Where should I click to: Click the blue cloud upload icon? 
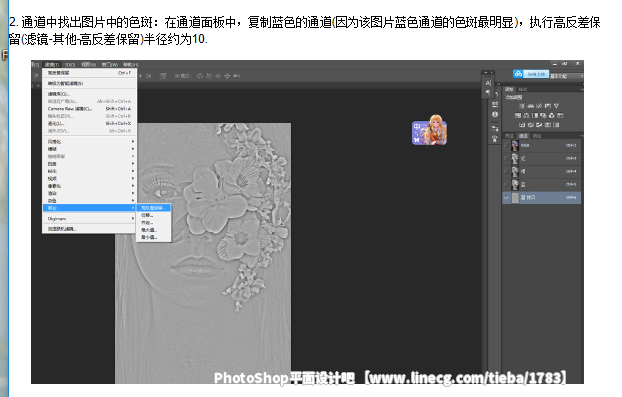click(x=518, y=74)
